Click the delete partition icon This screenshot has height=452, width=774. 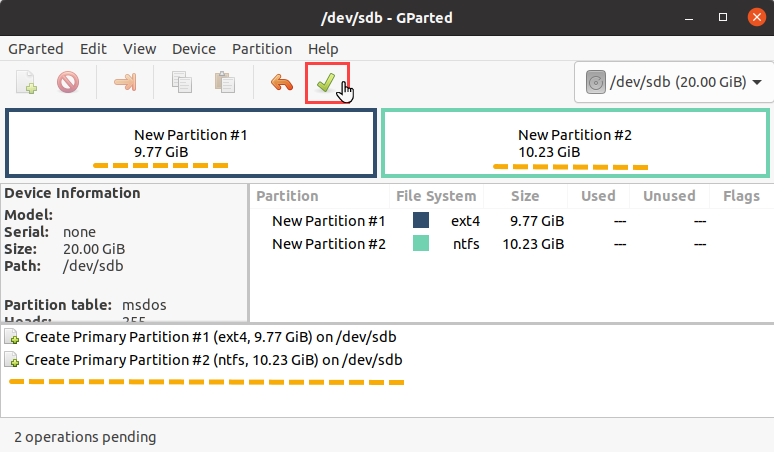coord(68,82)
